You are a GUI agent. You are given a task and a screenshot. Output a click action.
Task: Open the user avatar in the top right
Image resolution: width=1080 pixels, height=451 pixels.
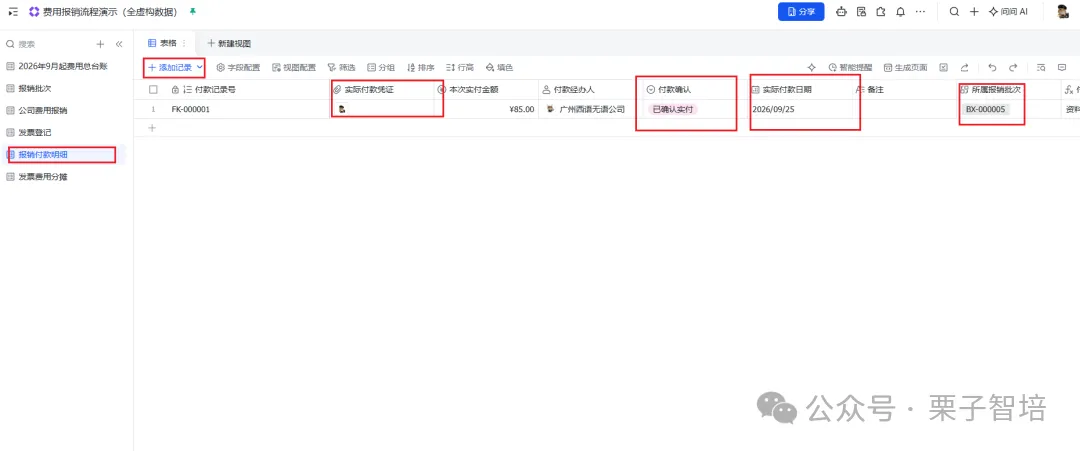coord(1063,12)
